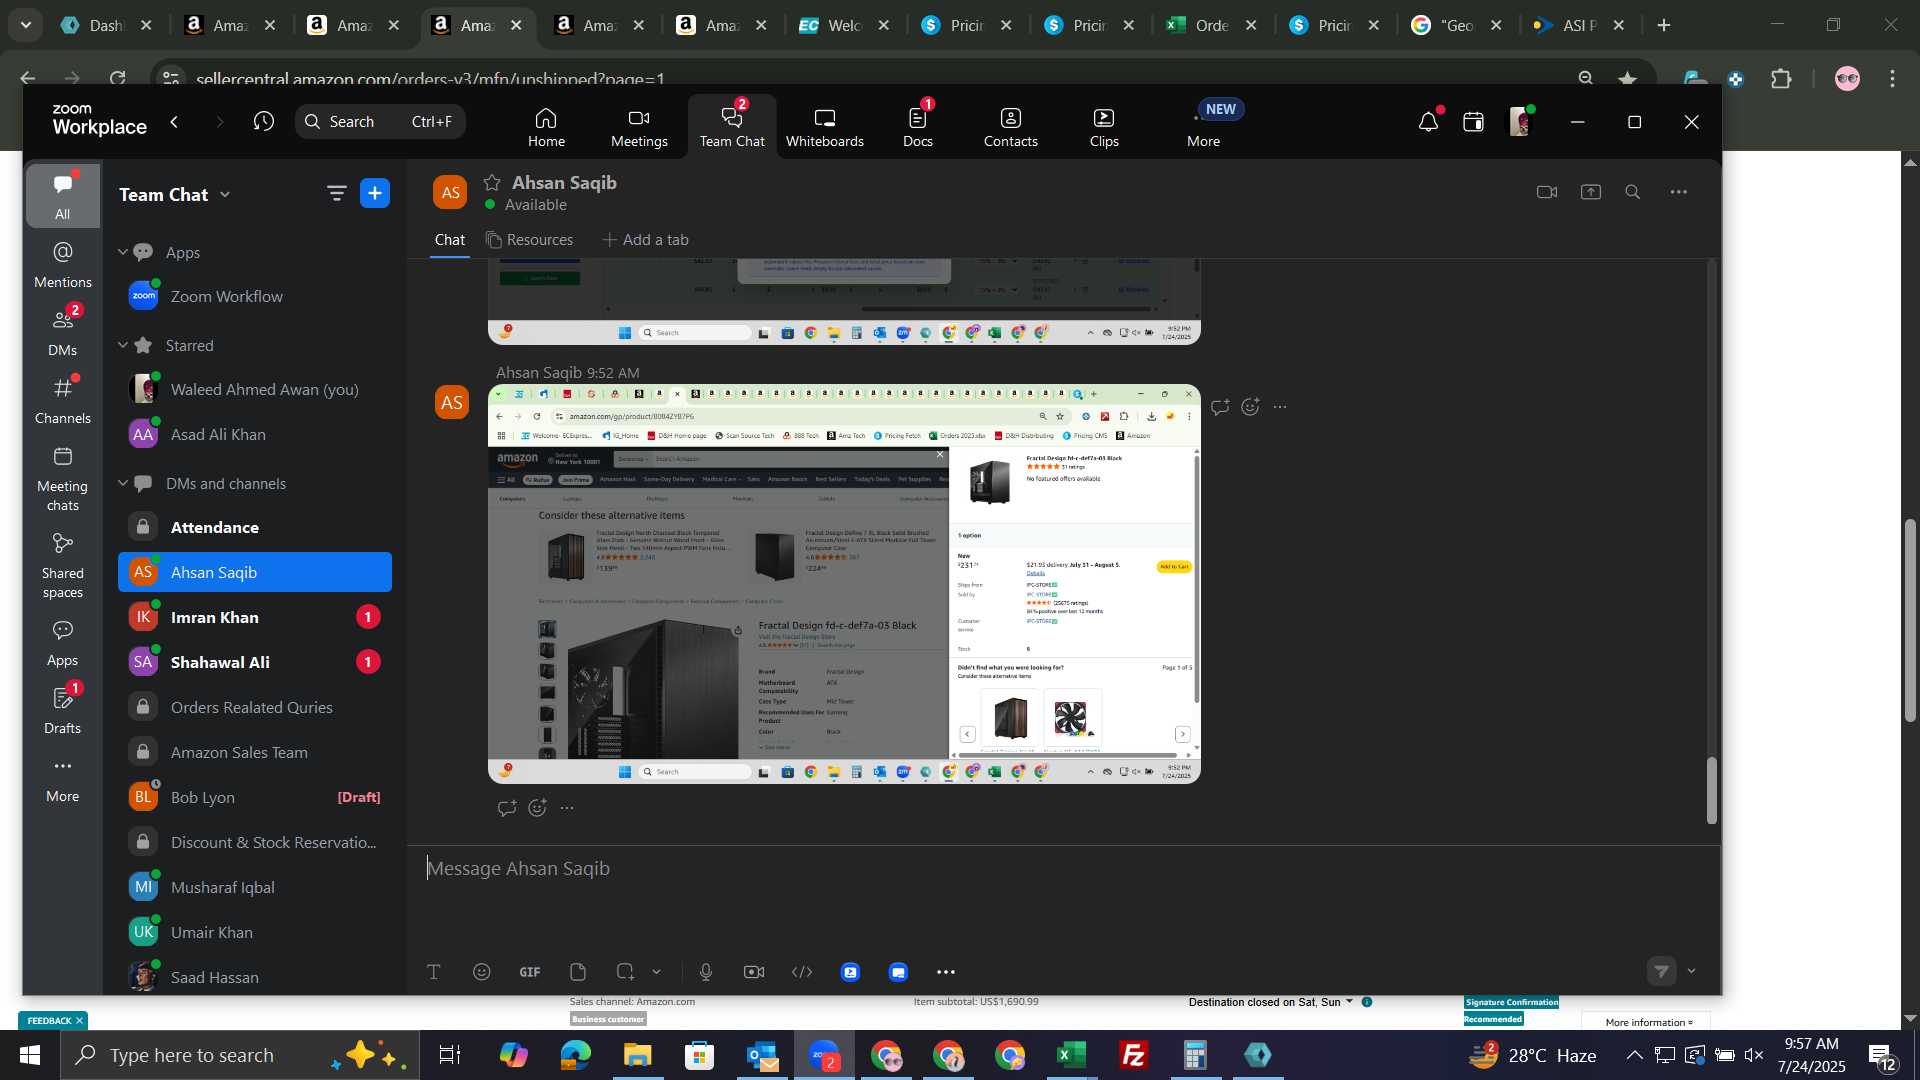
Task: Open chat with Imran Khan
Action: pos(254,617)
